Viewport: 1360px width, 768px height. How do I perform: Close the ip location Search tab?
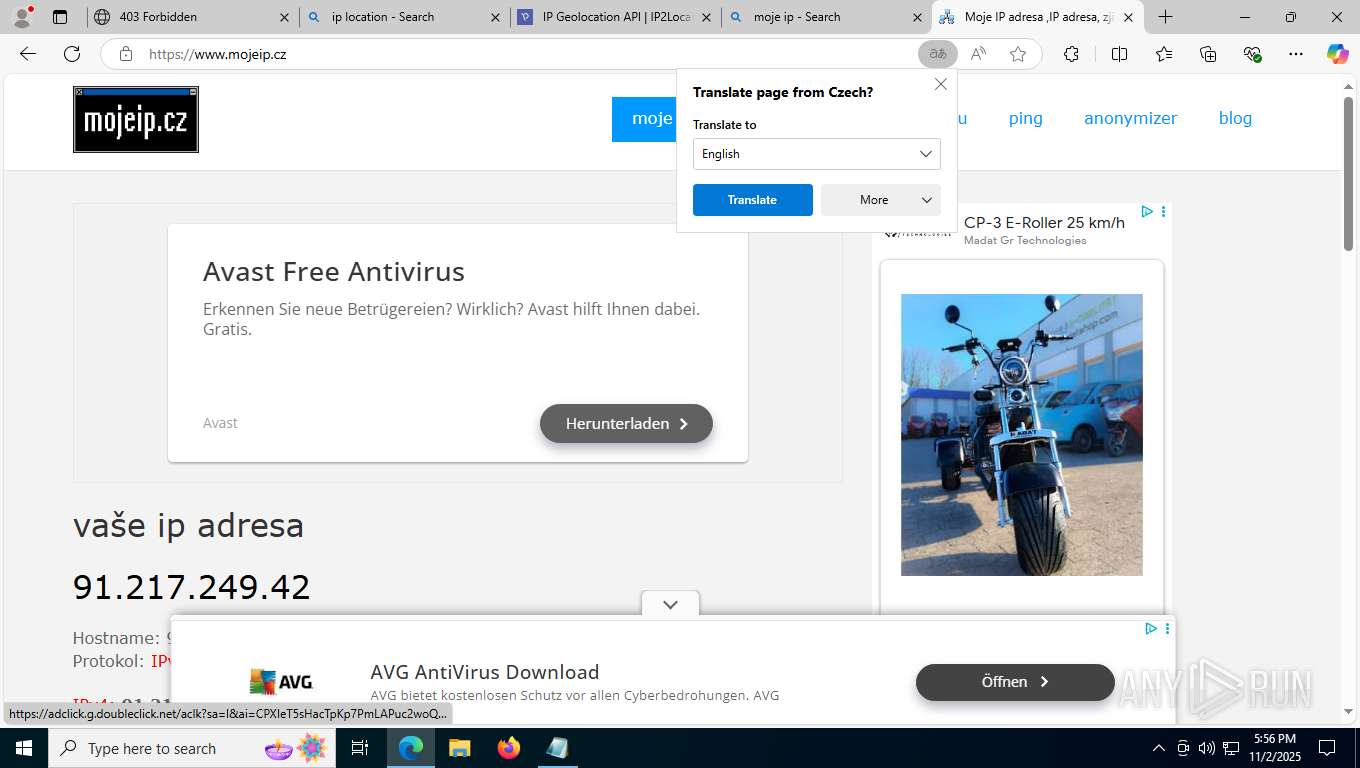[495, 17]
